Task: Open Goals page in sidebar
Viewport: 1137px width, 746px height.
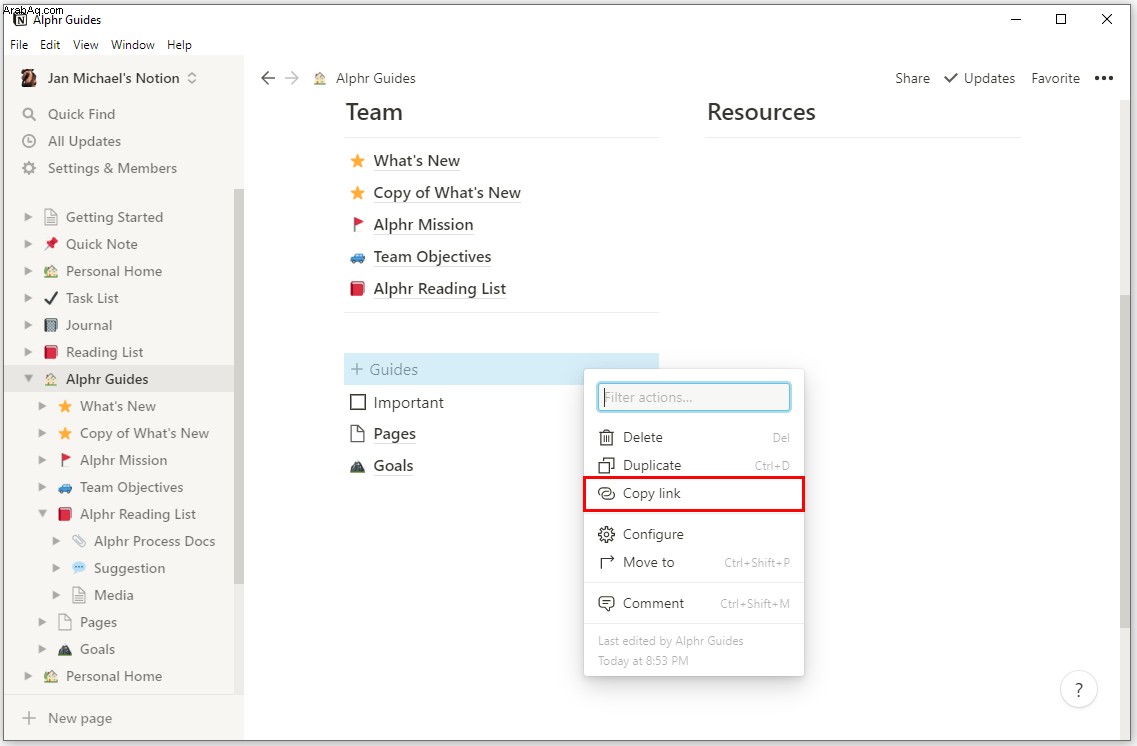Action: coord(97,649)
